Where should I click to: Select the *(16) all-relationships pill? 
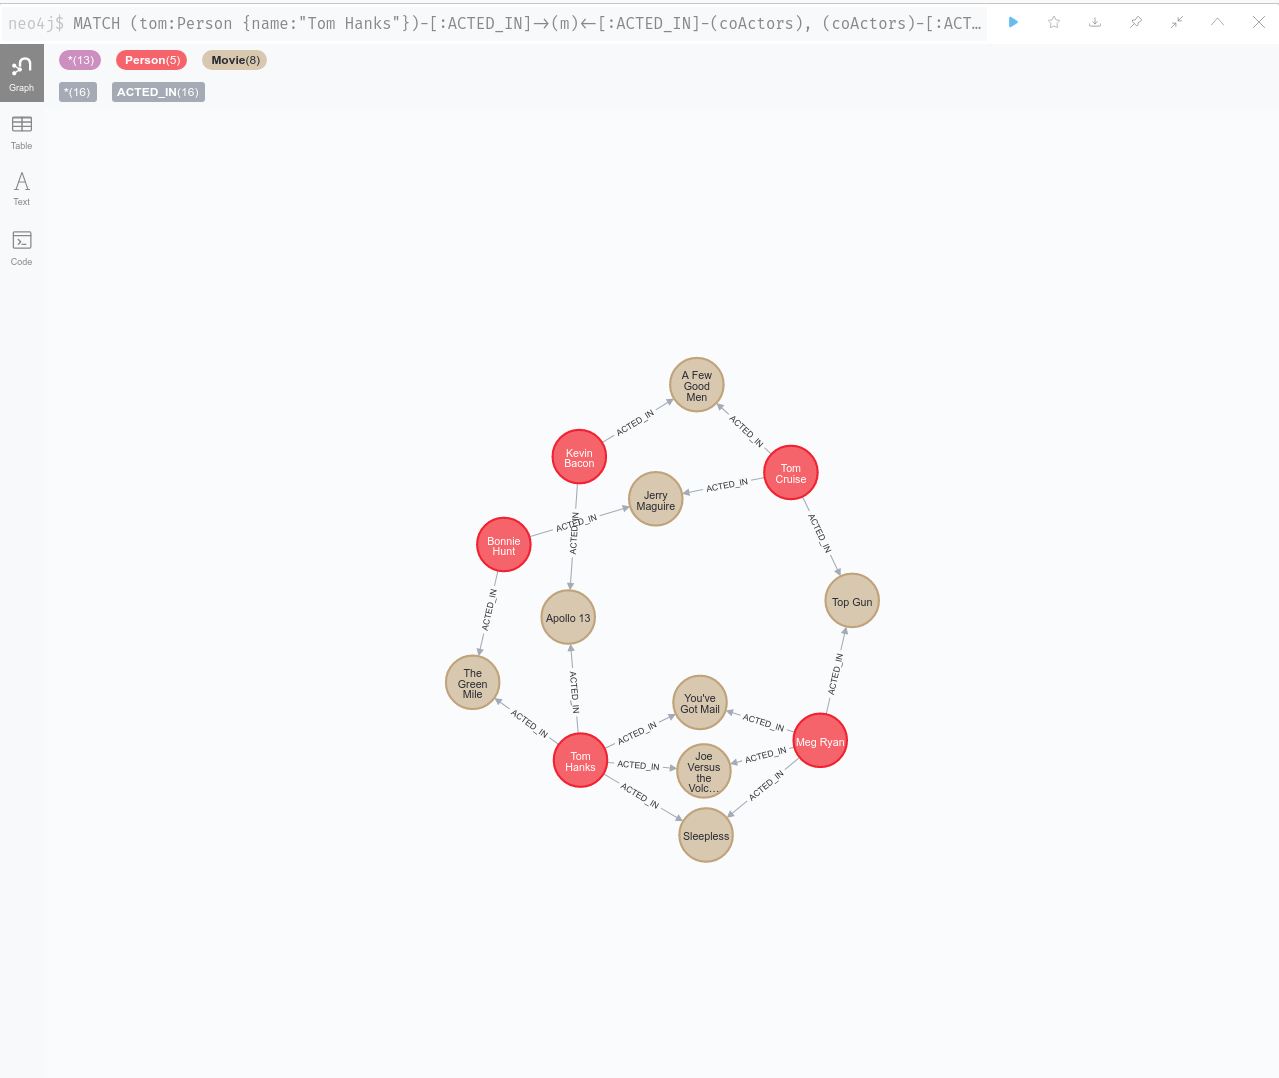pos(77,92)
